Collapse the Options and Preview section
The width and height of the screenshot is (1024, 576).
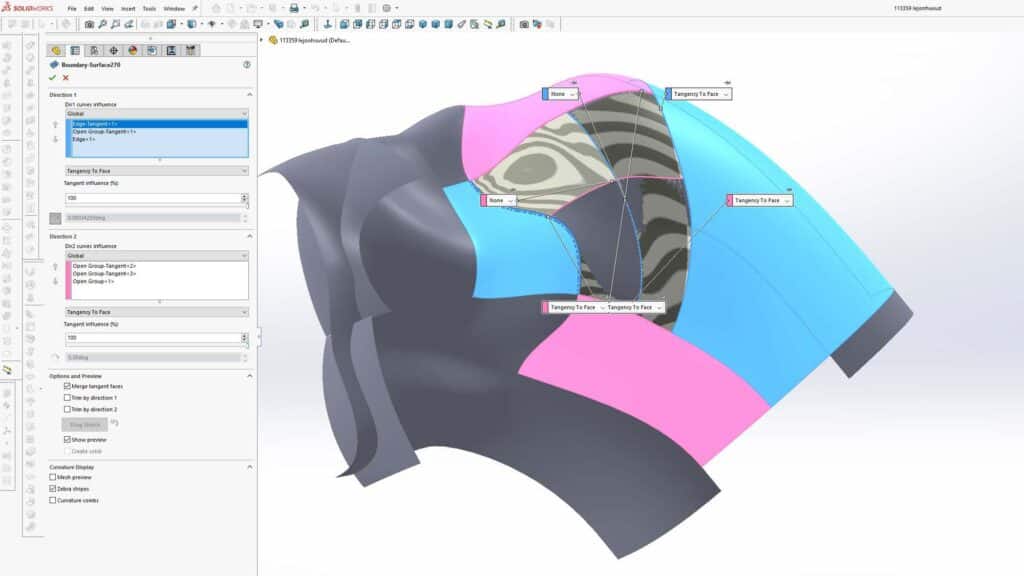pyautogui.click(x=249, y=375)
